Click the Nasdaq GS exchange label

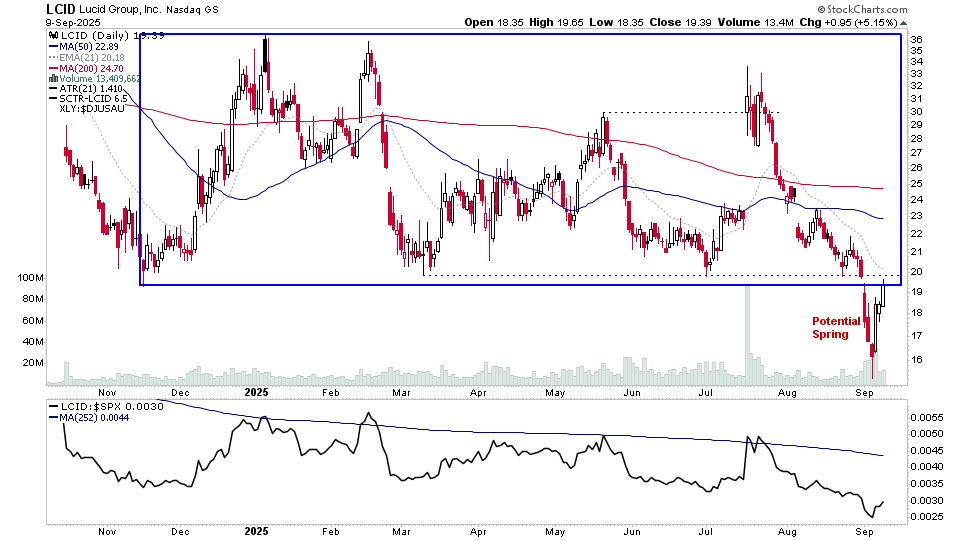click(191, 10)
